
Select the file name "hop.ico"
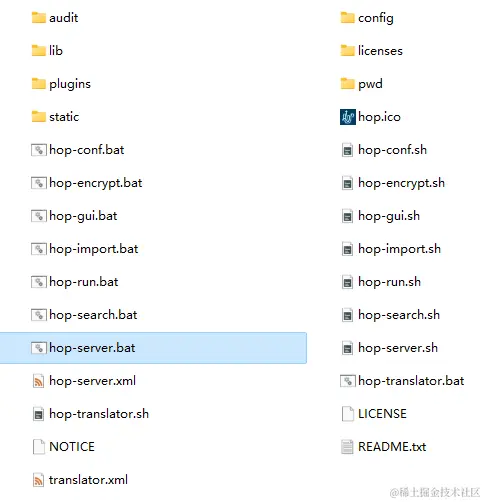[379, 117]
